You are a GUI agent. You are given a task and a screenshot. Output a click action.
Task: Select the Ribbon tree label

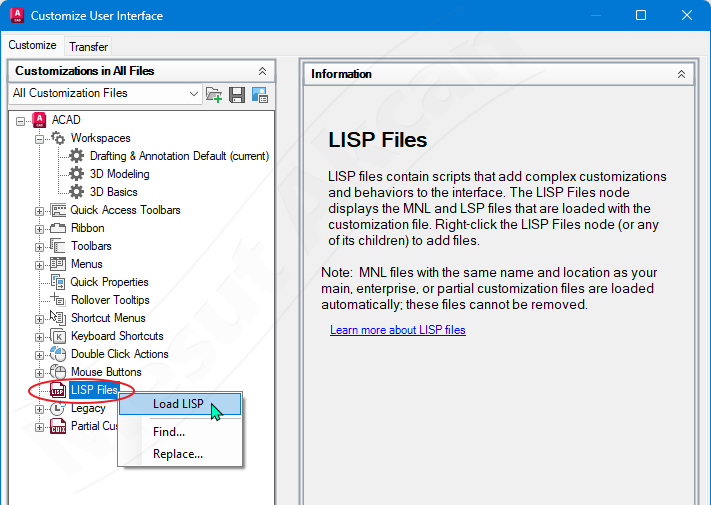point(88,228)
